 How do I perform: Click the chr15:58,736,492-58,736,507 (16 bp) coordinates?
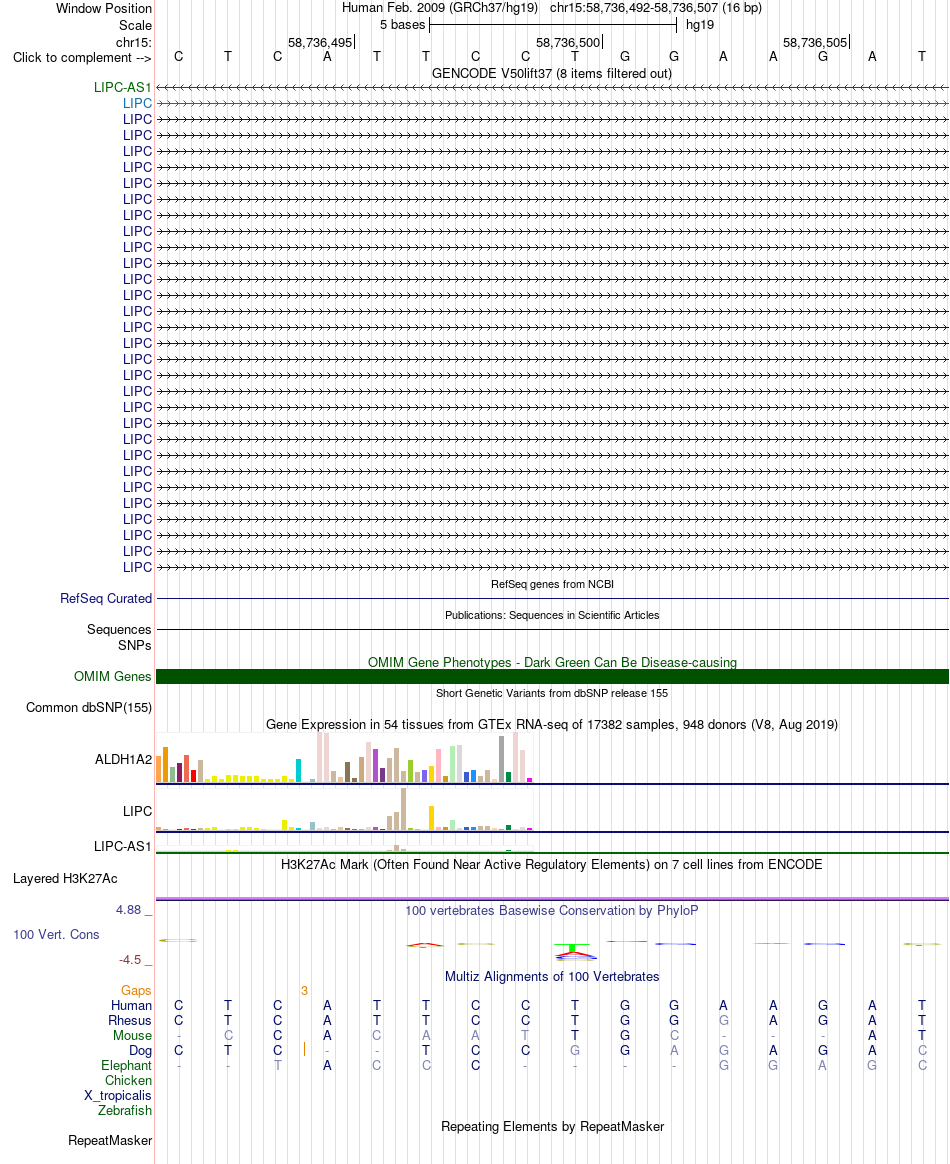coord(655,8)
